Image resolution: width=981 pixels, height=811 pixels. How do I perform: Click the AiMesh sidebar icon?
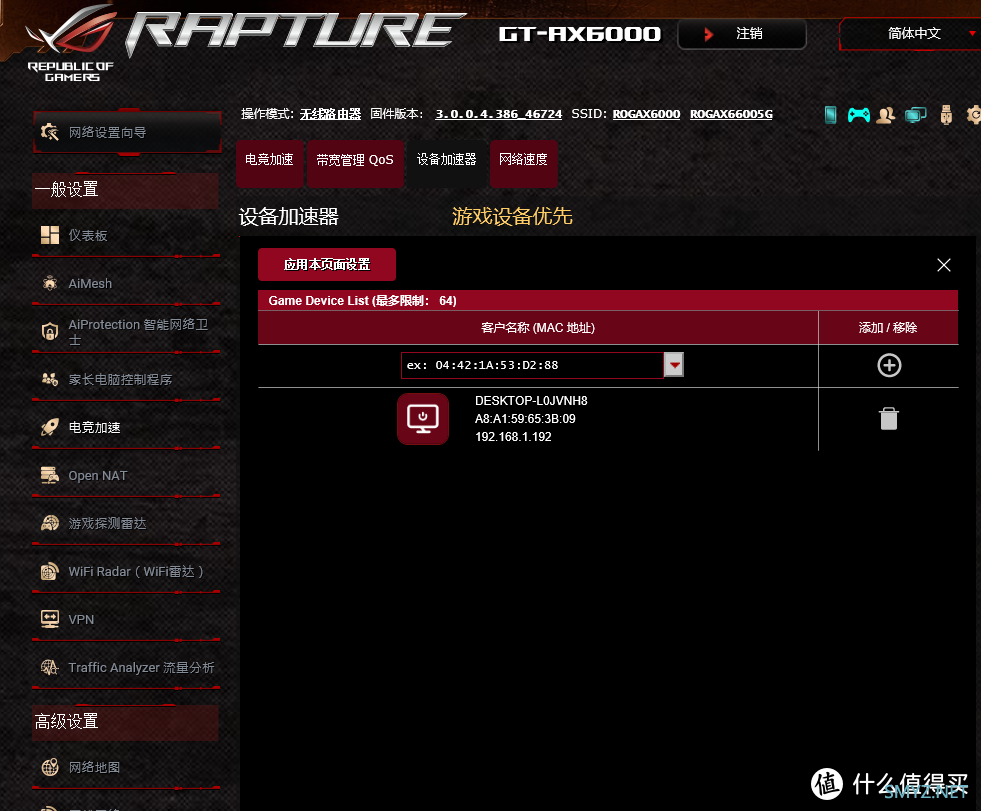coord(50,283)
